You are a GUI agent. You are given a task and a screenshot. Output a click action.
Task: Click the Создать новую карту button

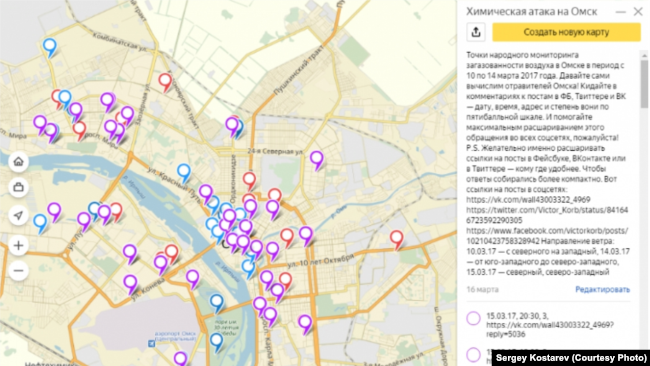pos(566,32)
